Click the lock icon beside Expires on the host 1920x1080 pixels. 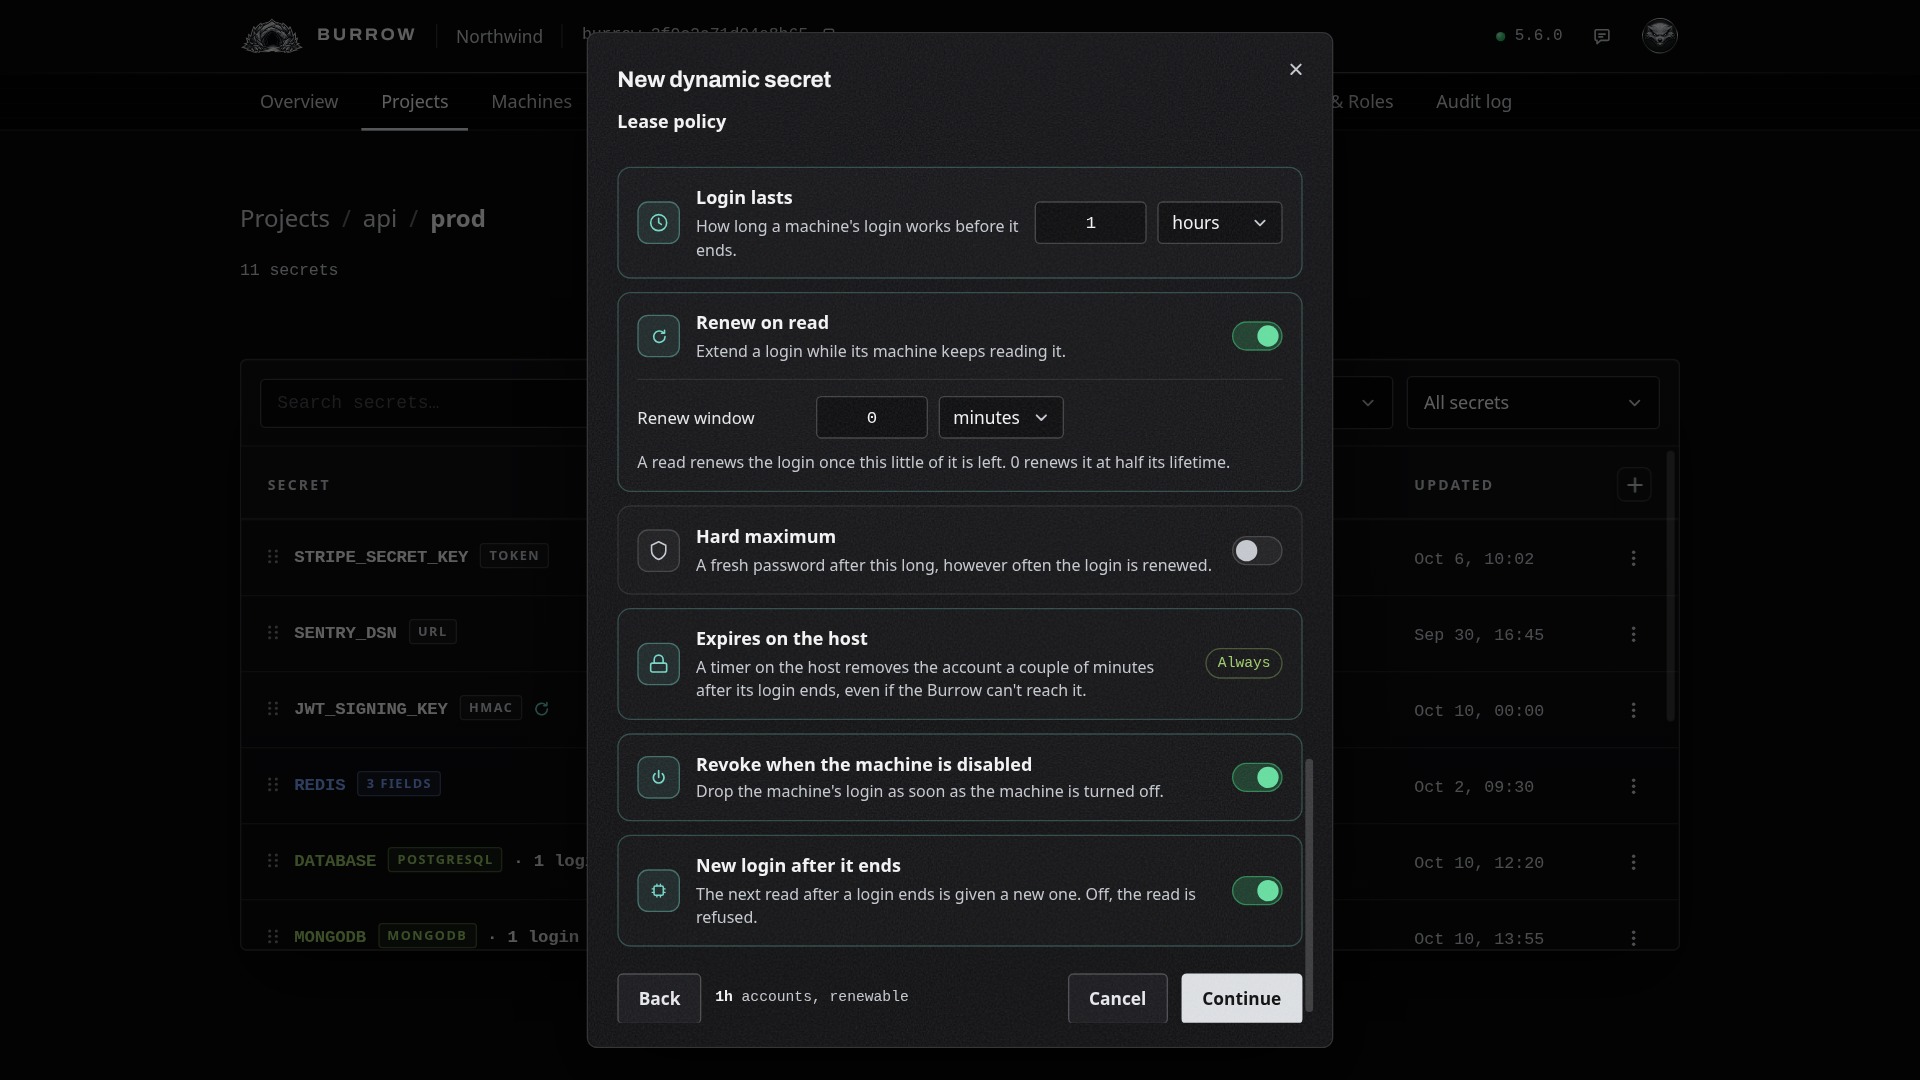pyautogui.click(x=658, y=664)
